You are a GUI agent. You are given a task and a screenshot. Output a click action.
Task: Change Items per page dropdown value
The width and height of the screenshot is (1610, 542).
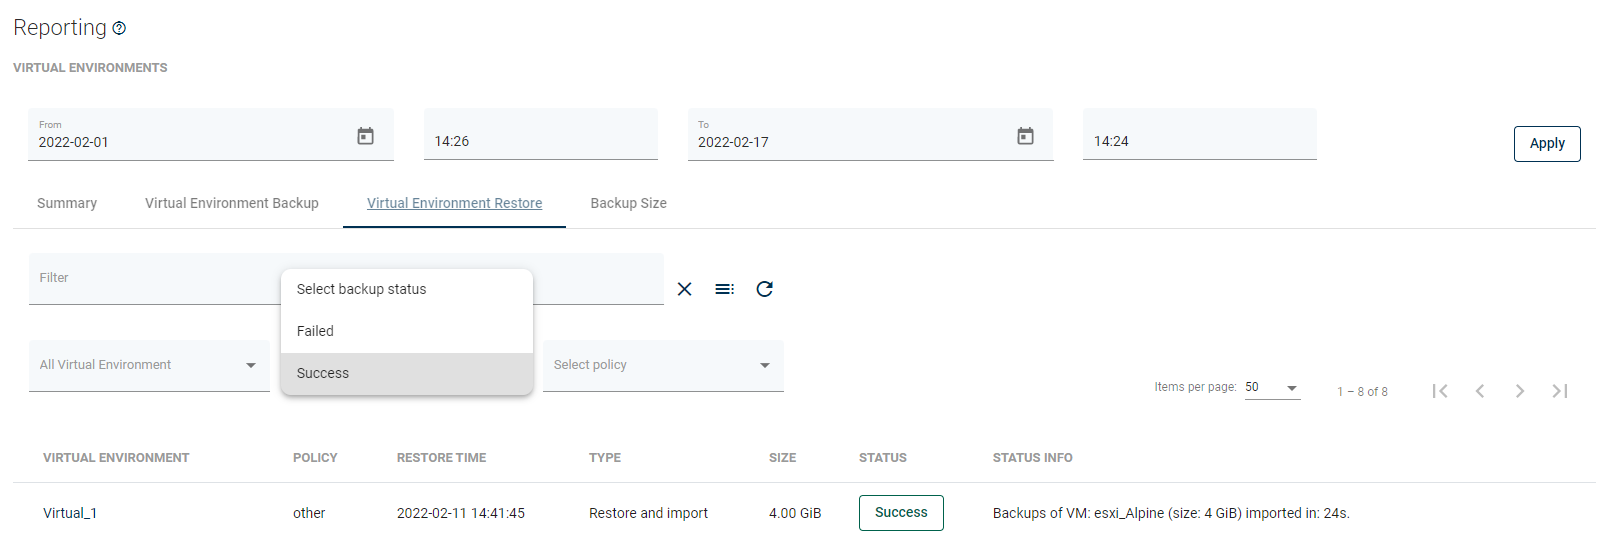coord(1272,388)
